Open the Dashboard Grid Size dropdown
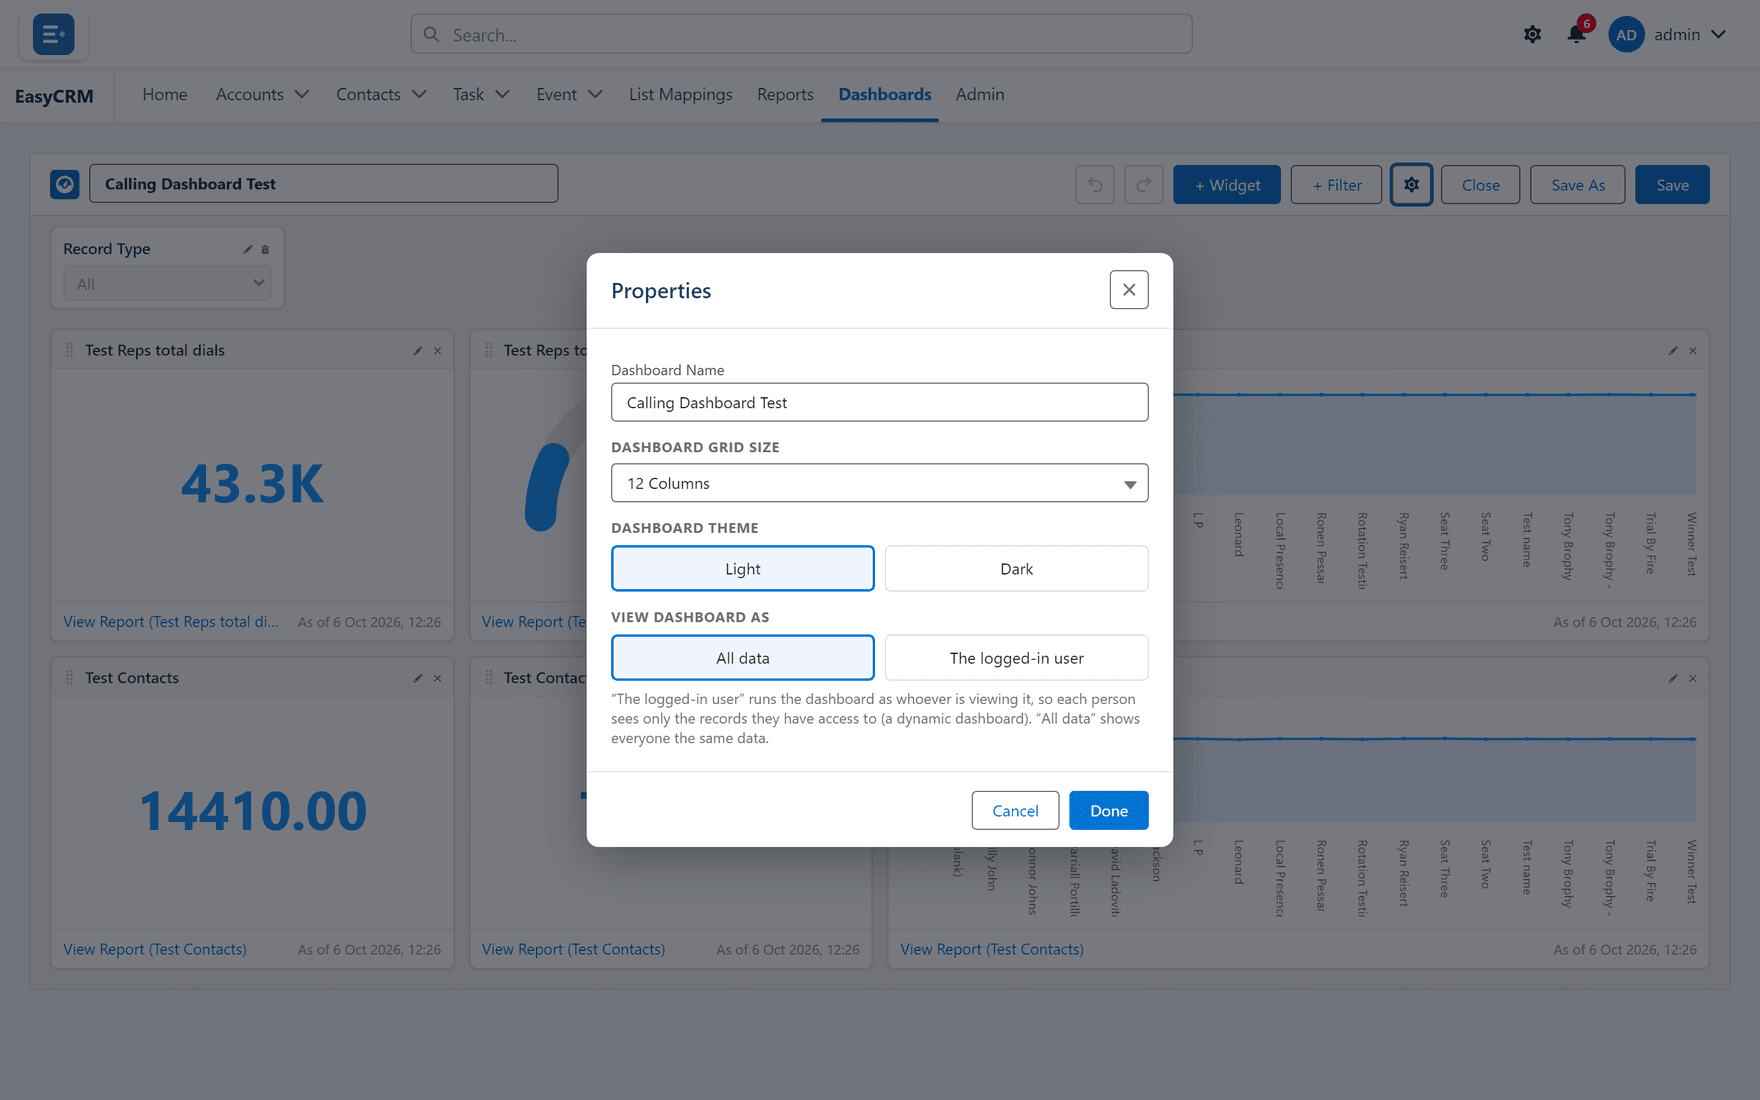The width and height of the screenshot is (1760, 1100). [880, 483]
